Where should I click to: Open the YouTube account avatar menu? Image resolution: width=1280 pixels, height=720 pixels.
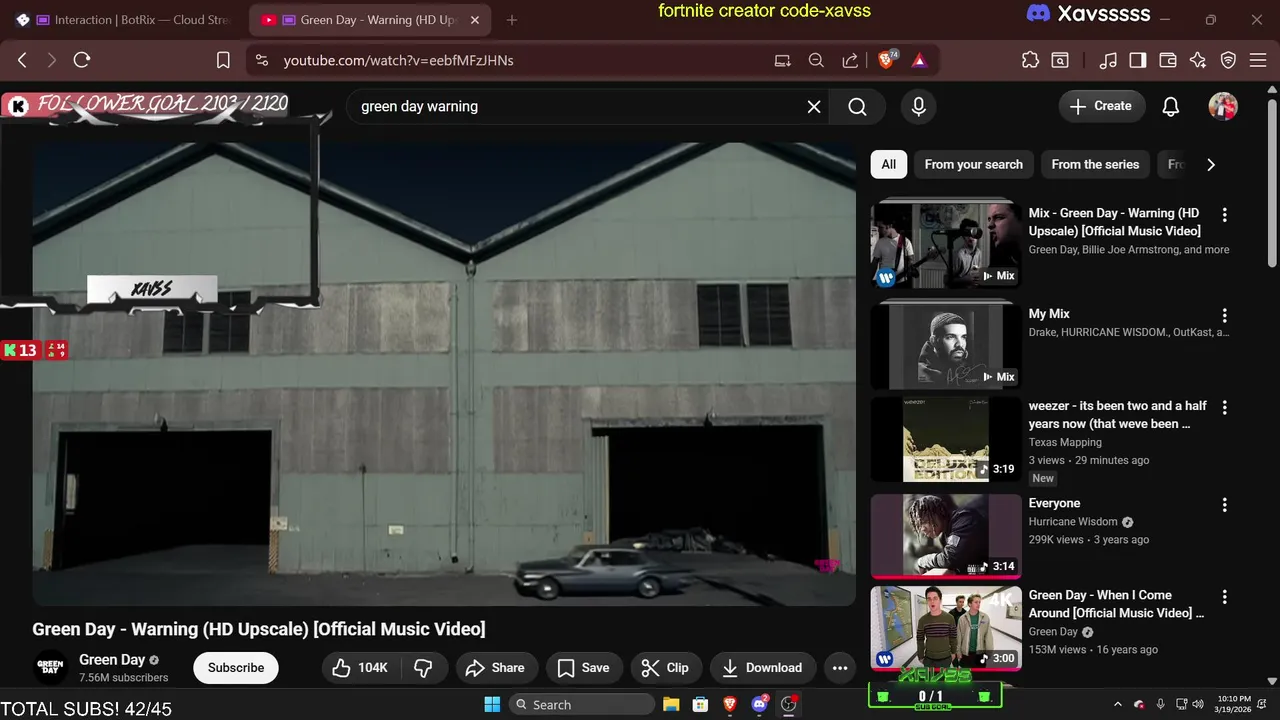click(x=1223, y=106)
